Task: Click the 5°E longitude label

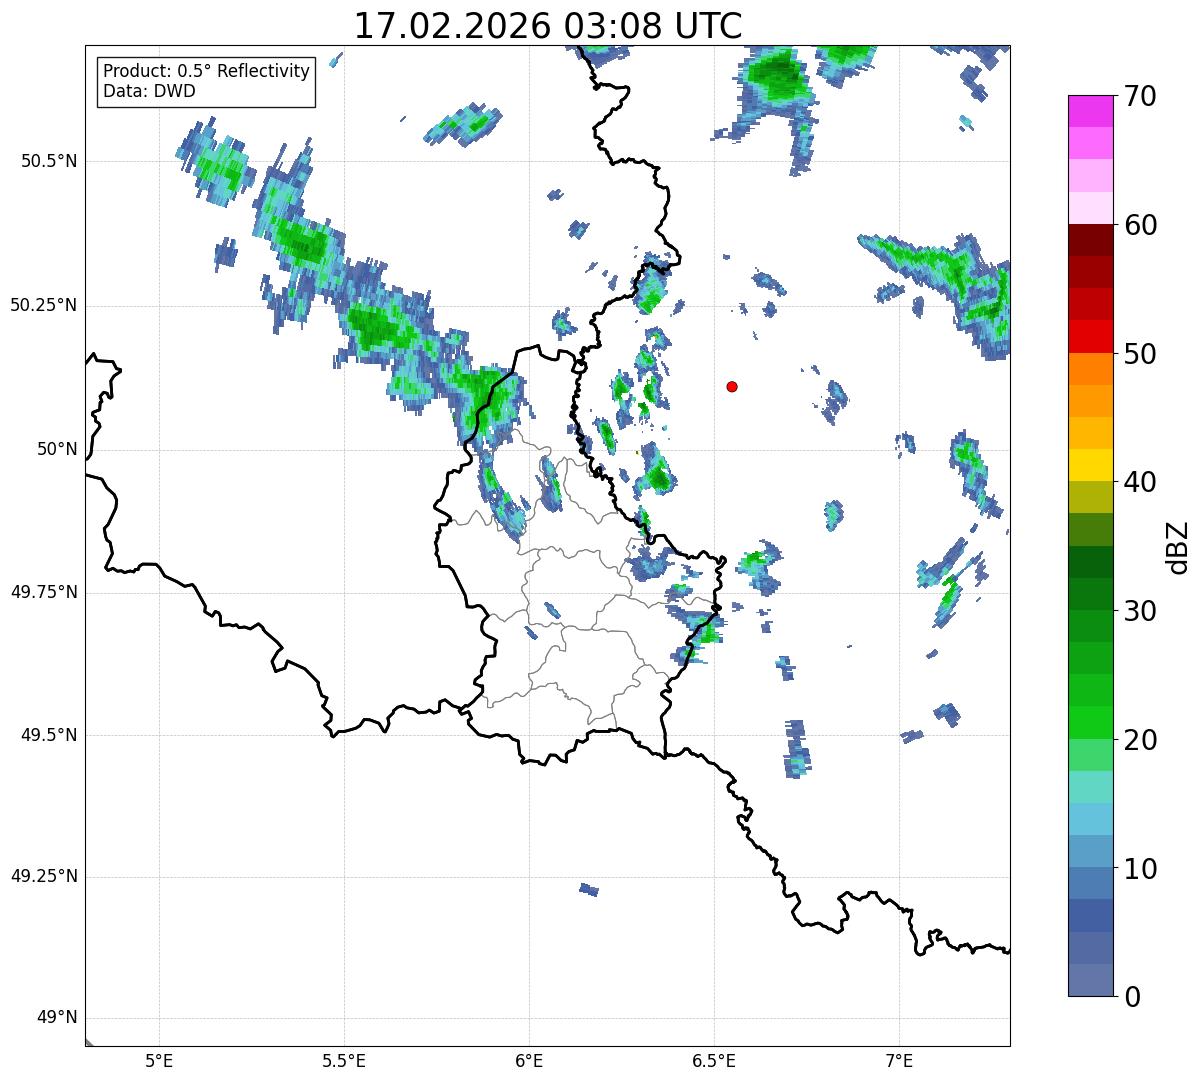Action: 159,1062
